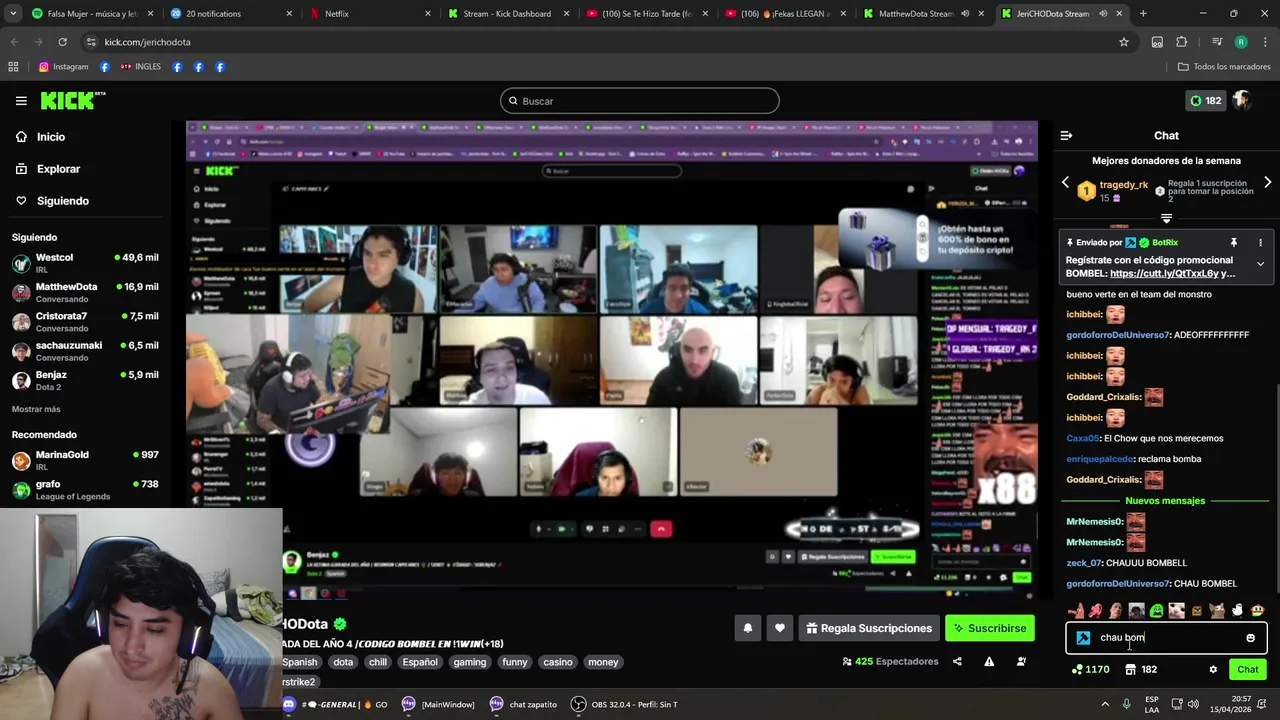1280x720 pixels.
Task: Open the browser extensions puzzle icon
Action: pos(1182,42)
